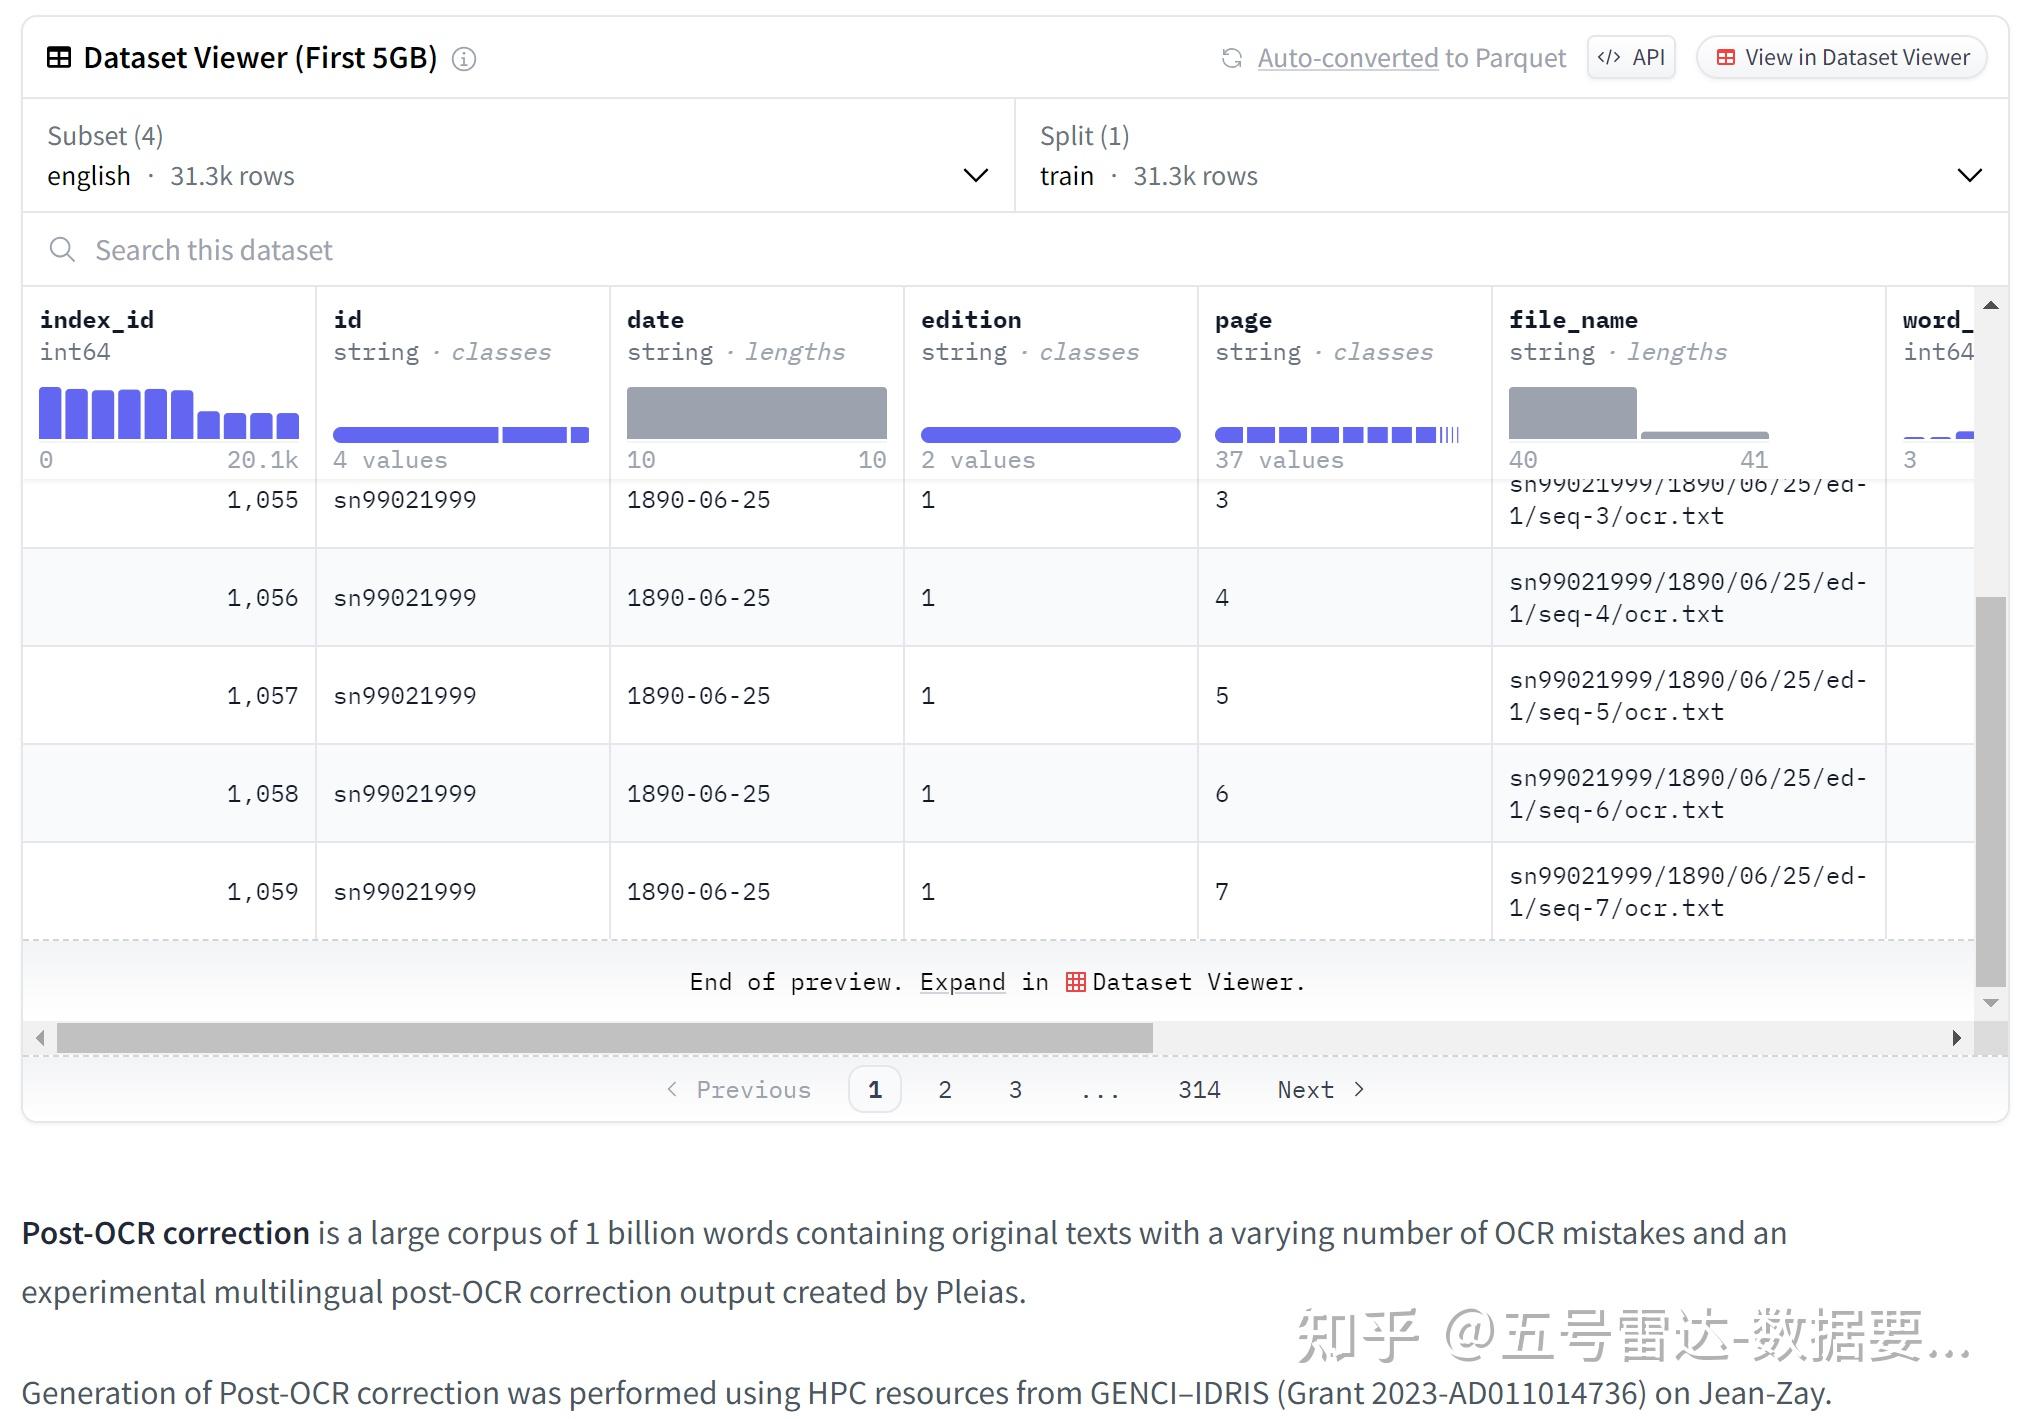This screenshot has height=1419, width=2023.
Task: Click the edition values distribution bar
Action: pyautogui.click(x=1049, y=435)
